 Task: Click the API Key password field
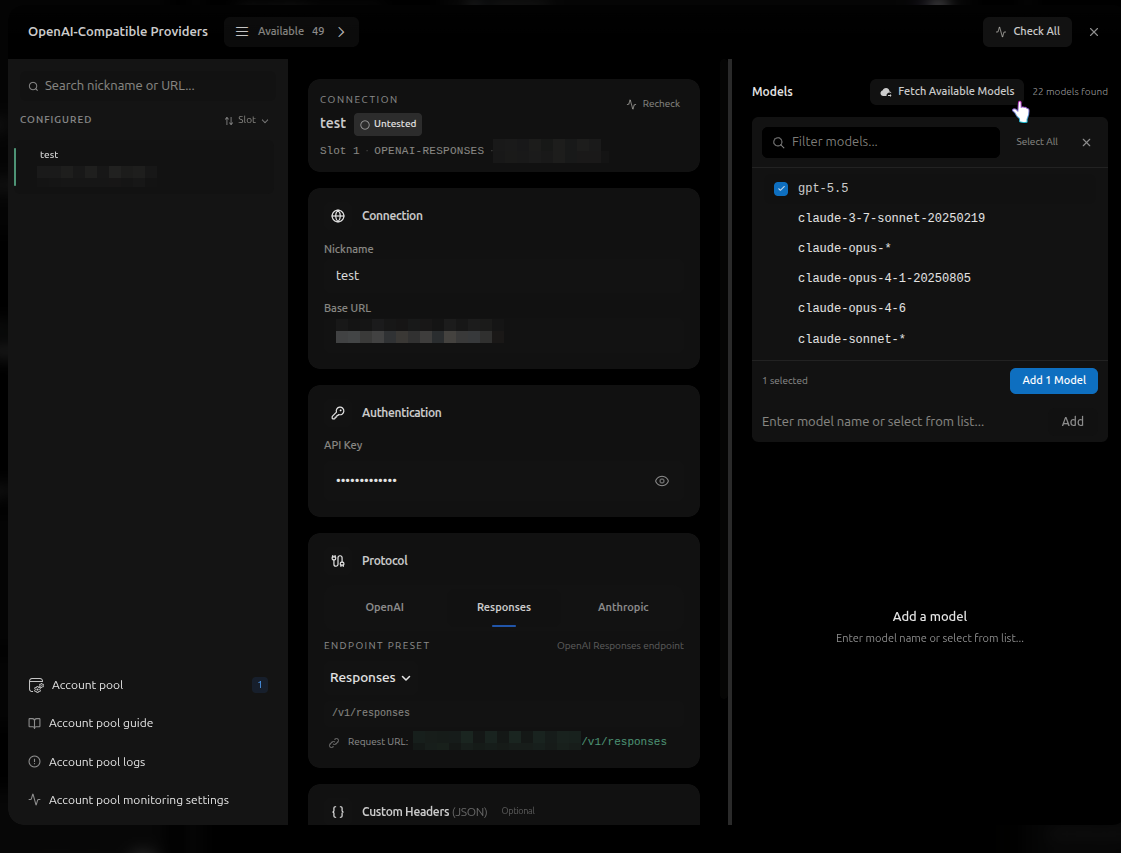point(503,480)
